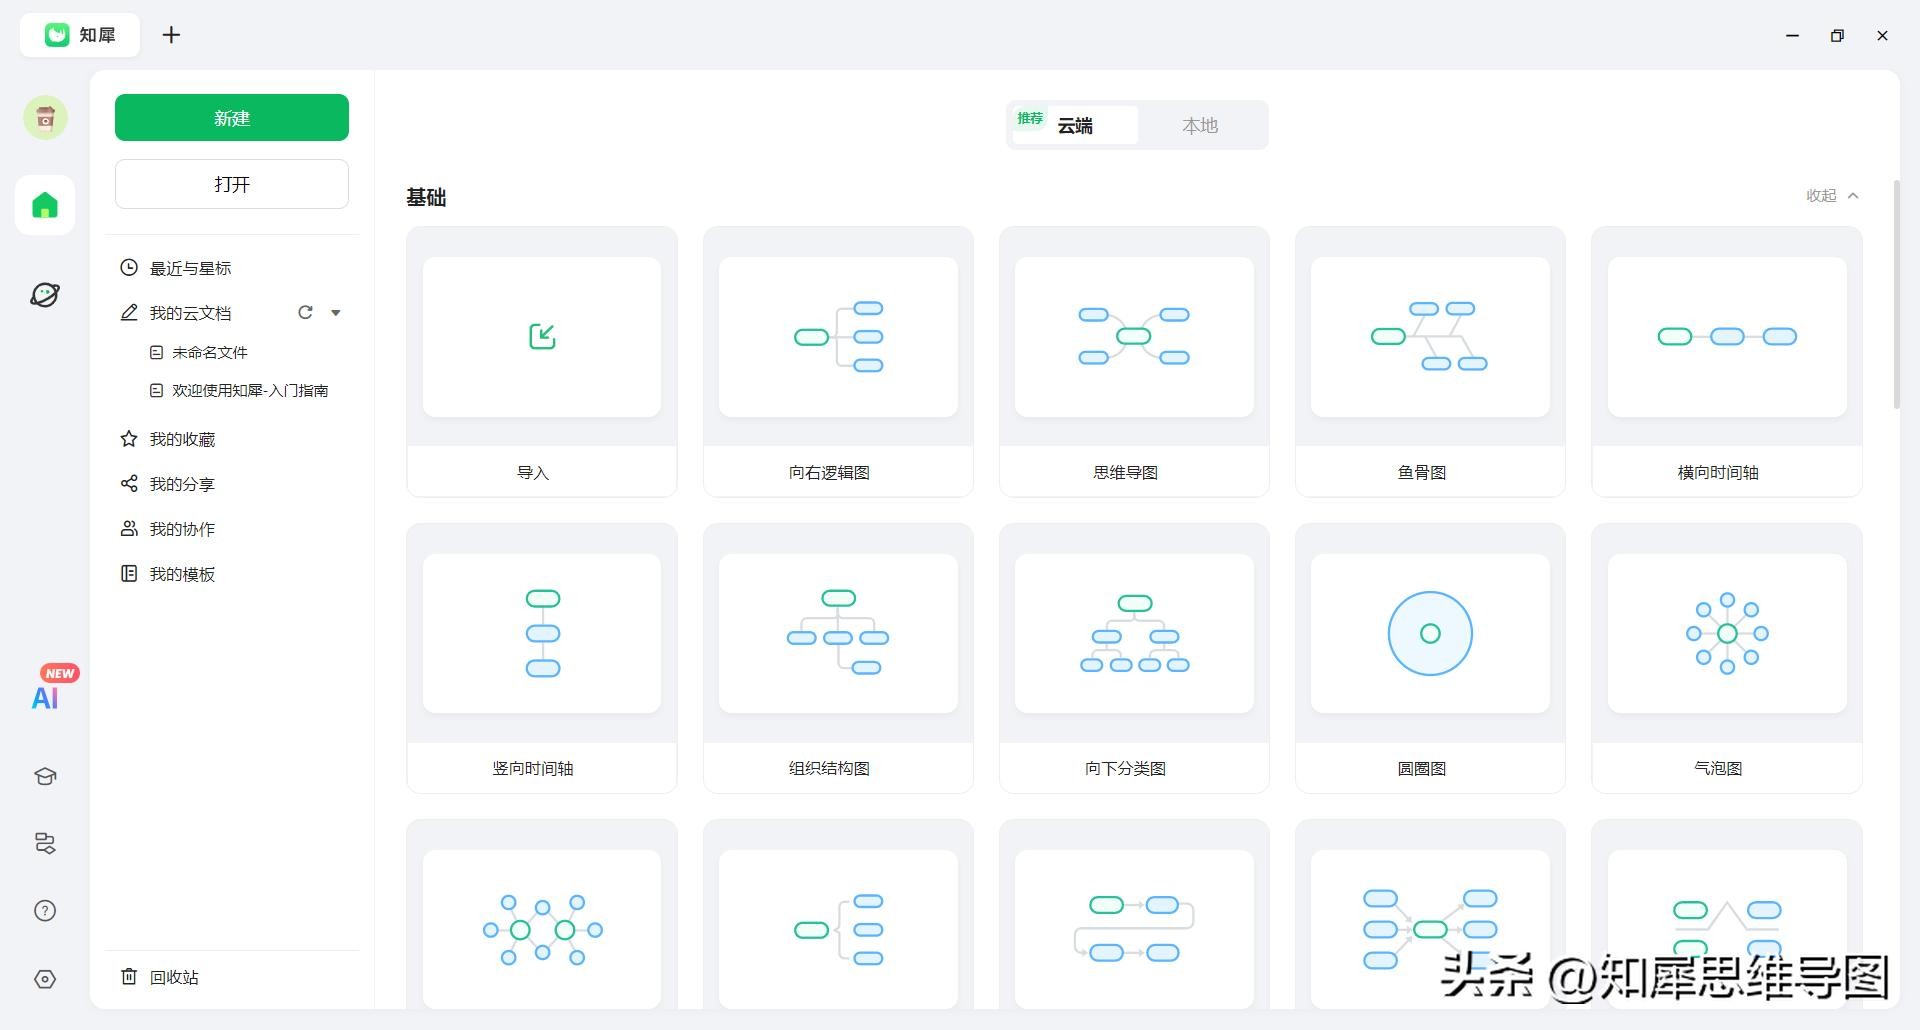This screenshot has width=1920, height=1030.
Task: Open 最近与星标 in the sidebar
Action: coord(190,268)
